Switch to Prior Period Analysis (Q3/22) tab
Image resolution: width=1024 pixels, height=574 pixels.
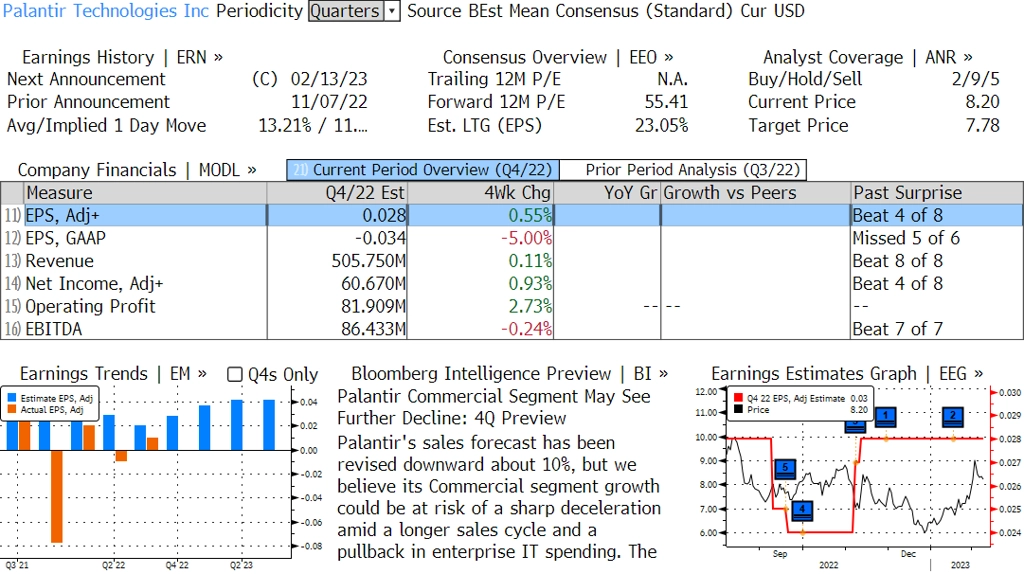(x=683, y=170)
